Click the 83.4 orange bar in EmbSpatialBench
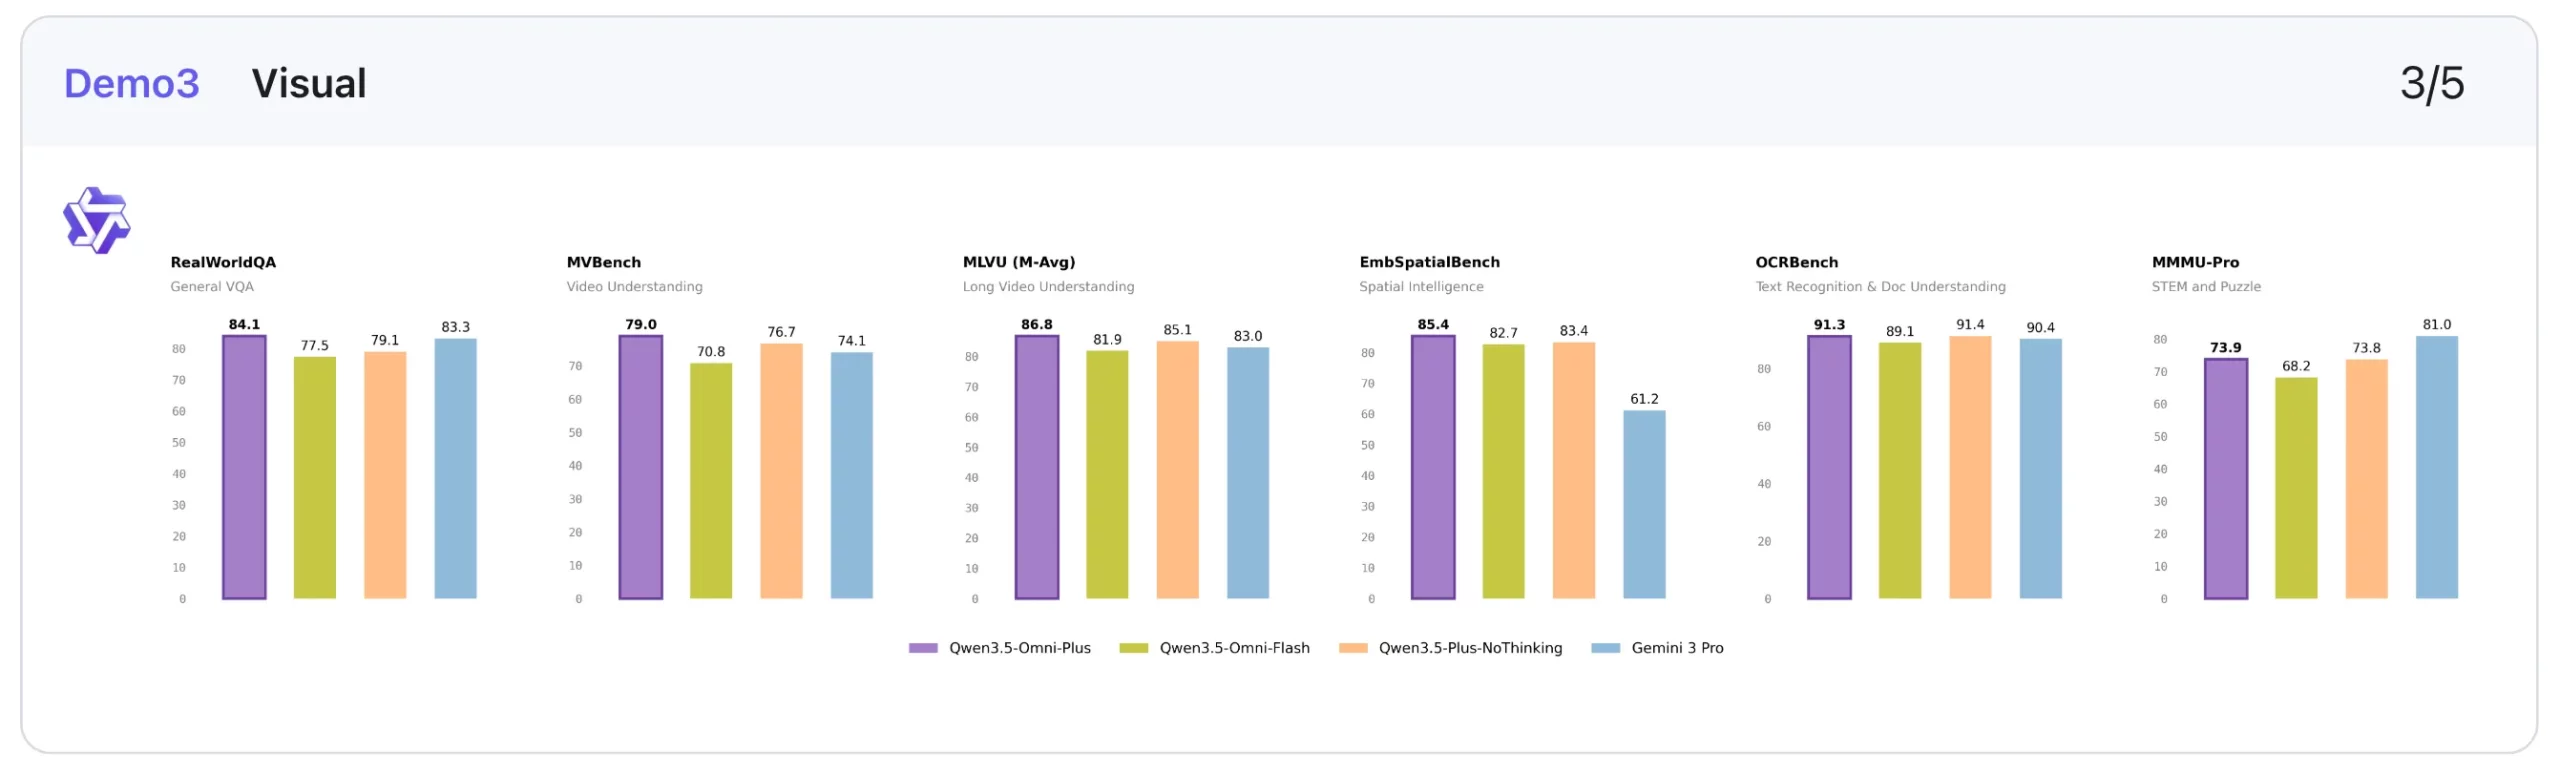The height and width of the screenshot is (773, 2560). (1574, 471)
